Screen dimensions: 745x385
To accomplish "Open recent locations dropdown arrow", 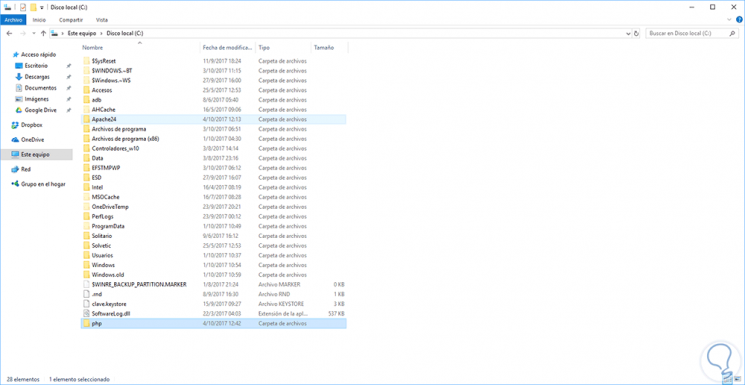I will (33, 33).
